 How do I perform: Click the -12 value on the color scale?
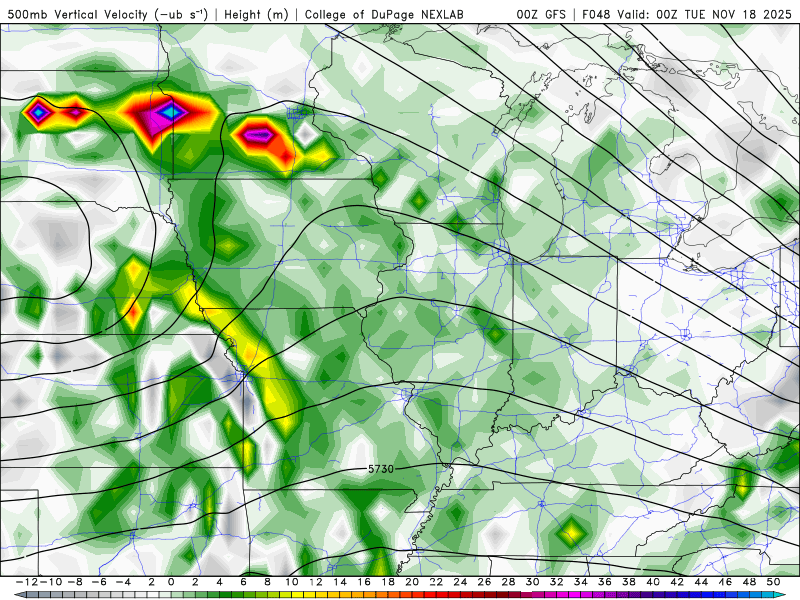(x=27, y=582)
